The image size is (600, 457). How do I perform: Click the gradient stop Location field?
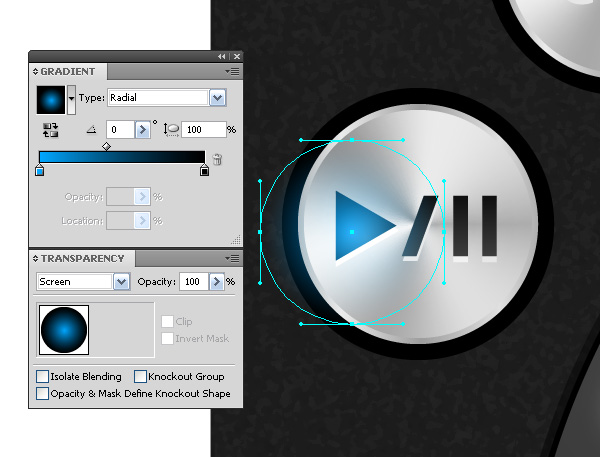coord(120,221)
